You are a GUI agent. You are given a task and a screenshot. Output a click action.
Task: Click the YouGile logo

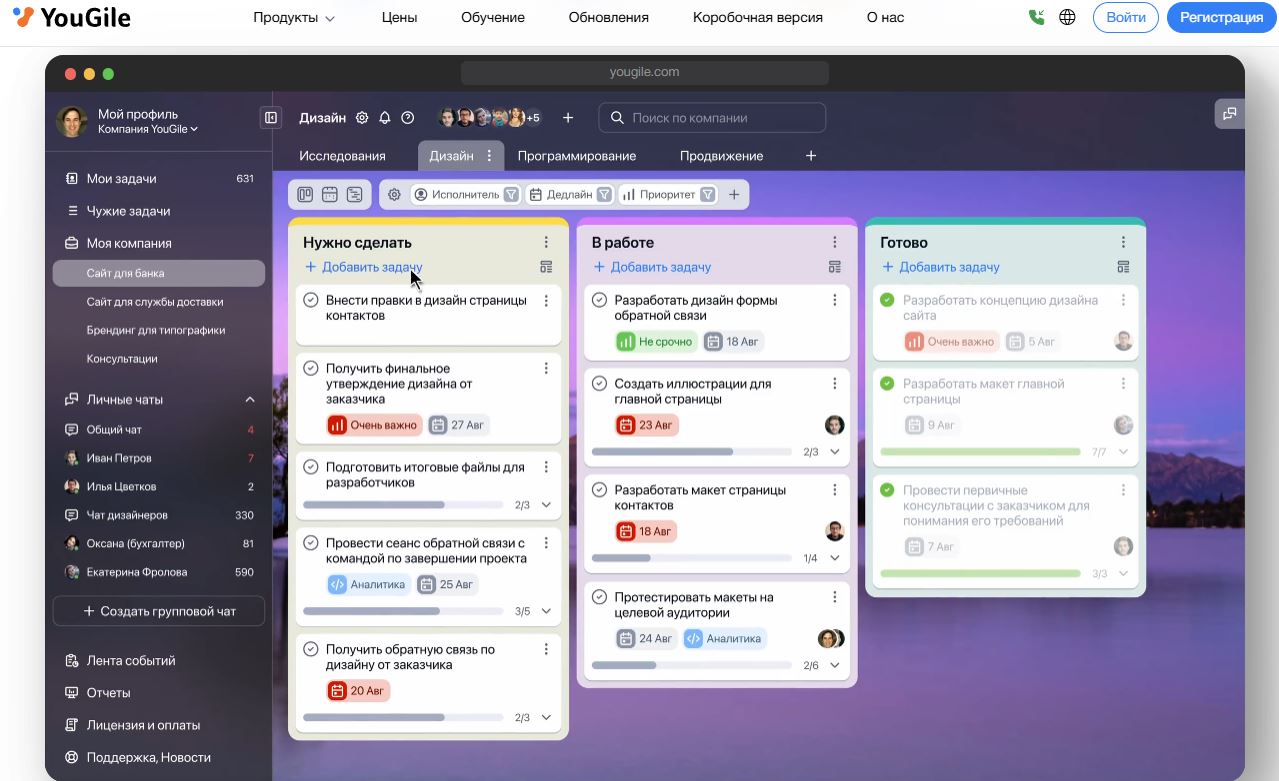71,17
